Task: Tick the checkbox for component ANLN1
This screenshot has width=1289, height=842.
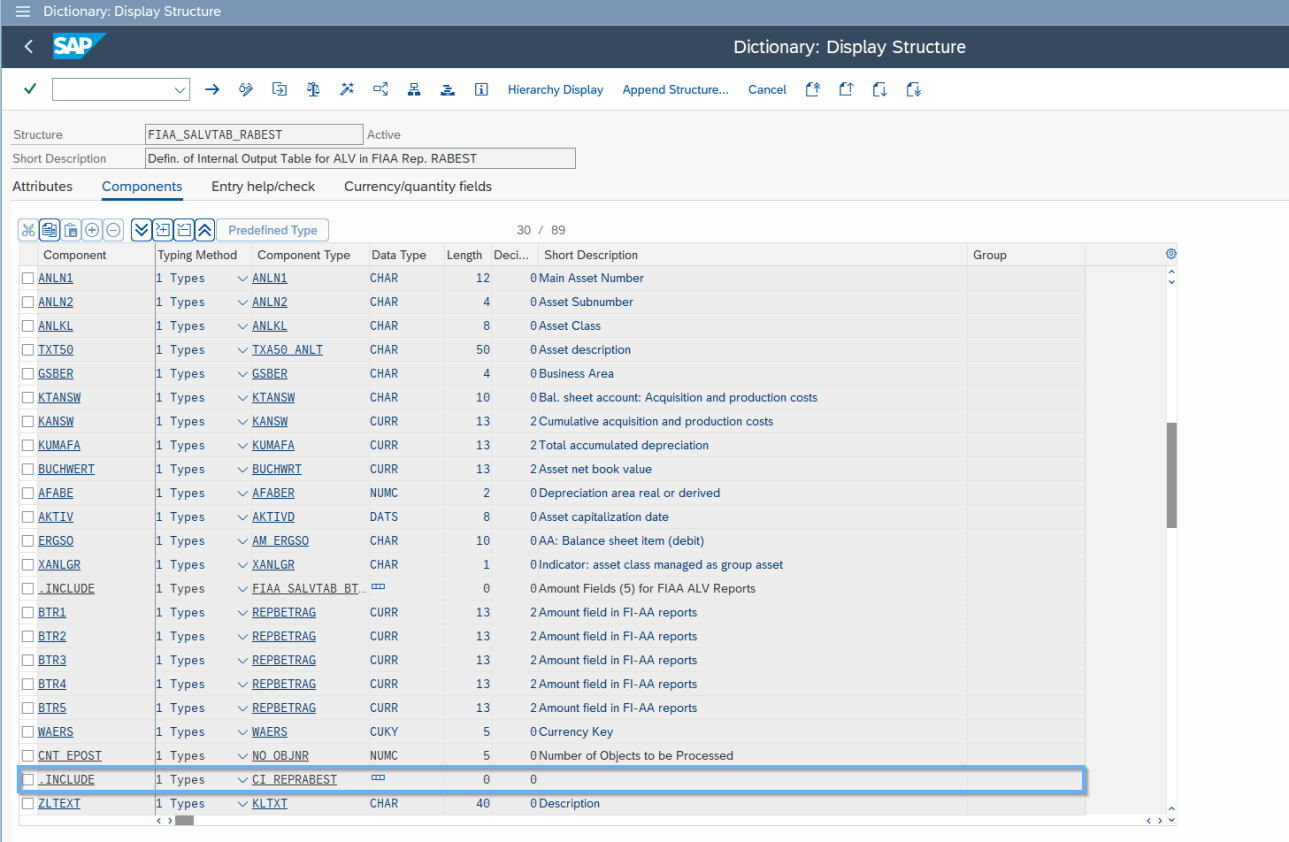Action: point(28,278)
